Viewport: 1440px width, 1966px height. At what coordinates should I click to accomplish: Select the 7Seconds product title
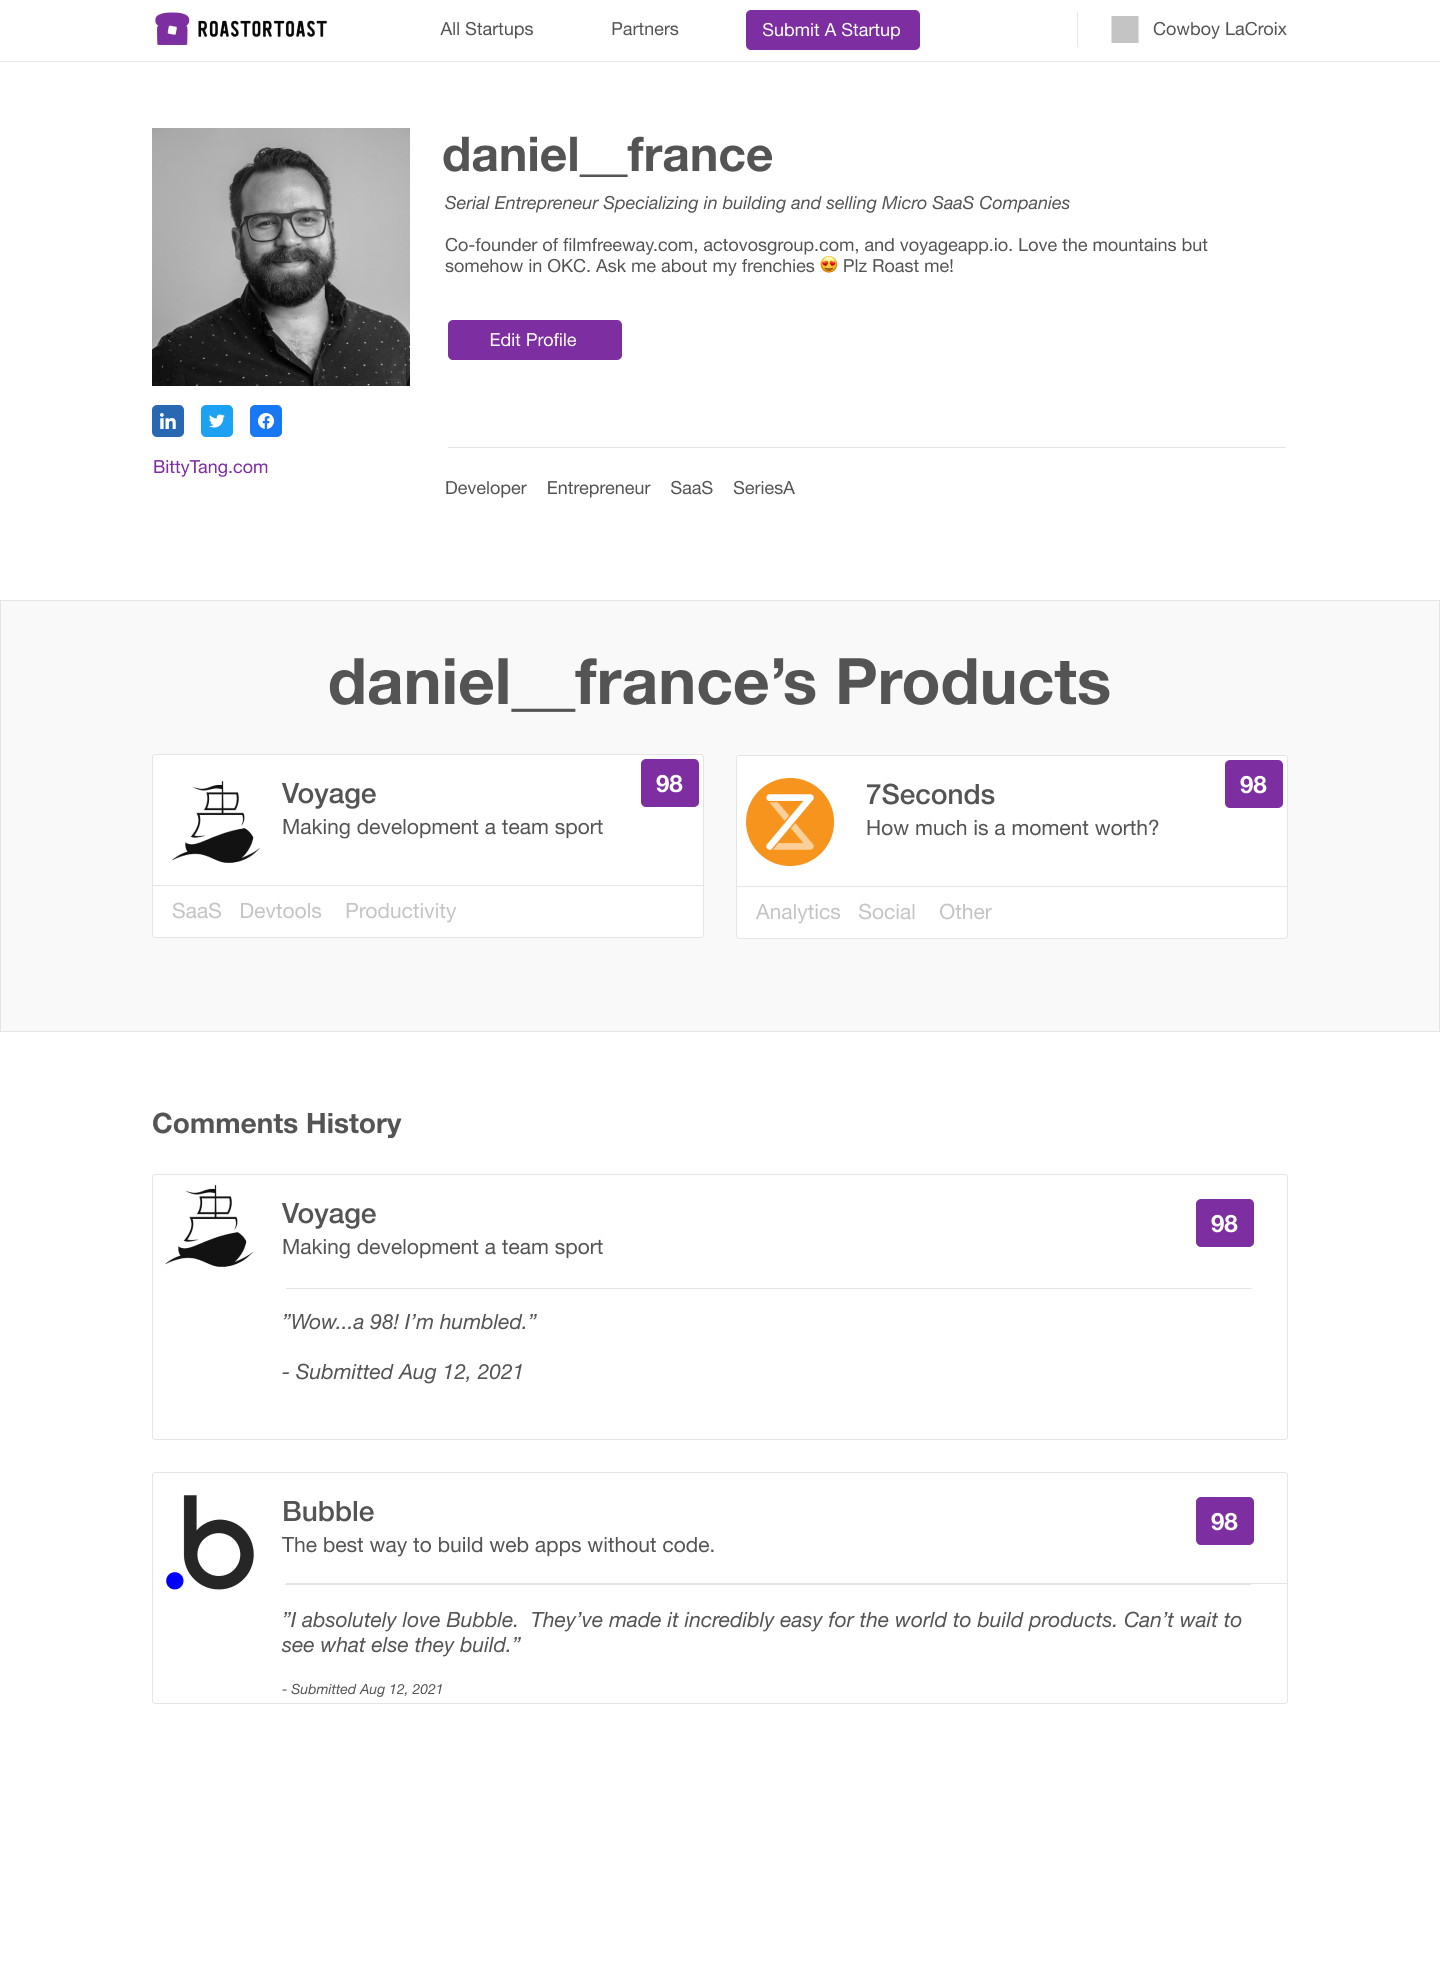point(930,795)
